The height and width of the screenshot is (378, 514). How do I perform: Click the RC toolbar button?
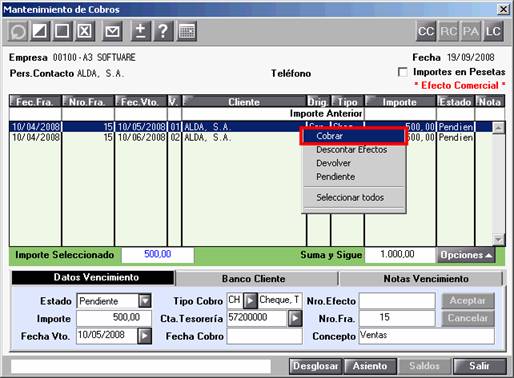448,31
